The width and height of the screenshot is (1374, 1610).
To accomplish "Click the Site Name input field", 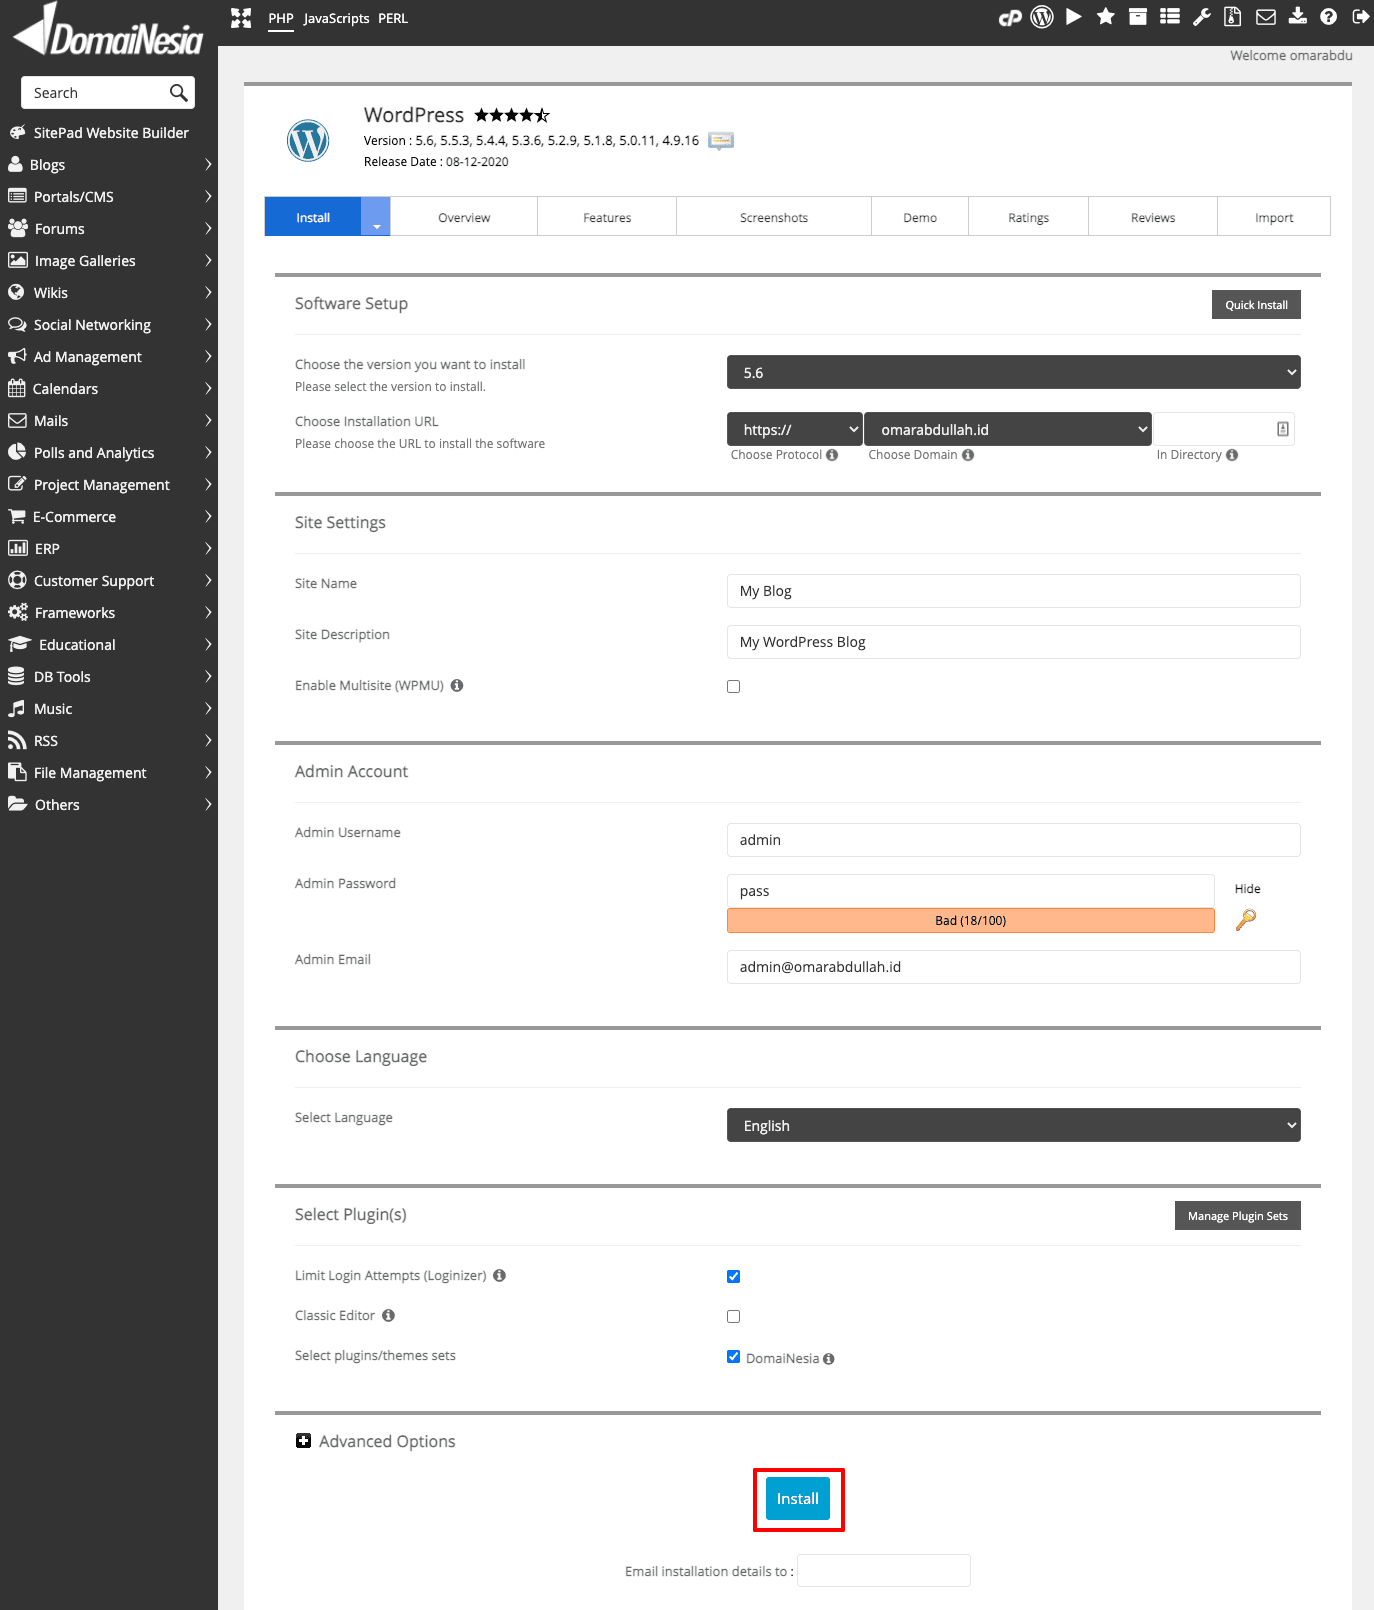I will tap(1013, 591).
